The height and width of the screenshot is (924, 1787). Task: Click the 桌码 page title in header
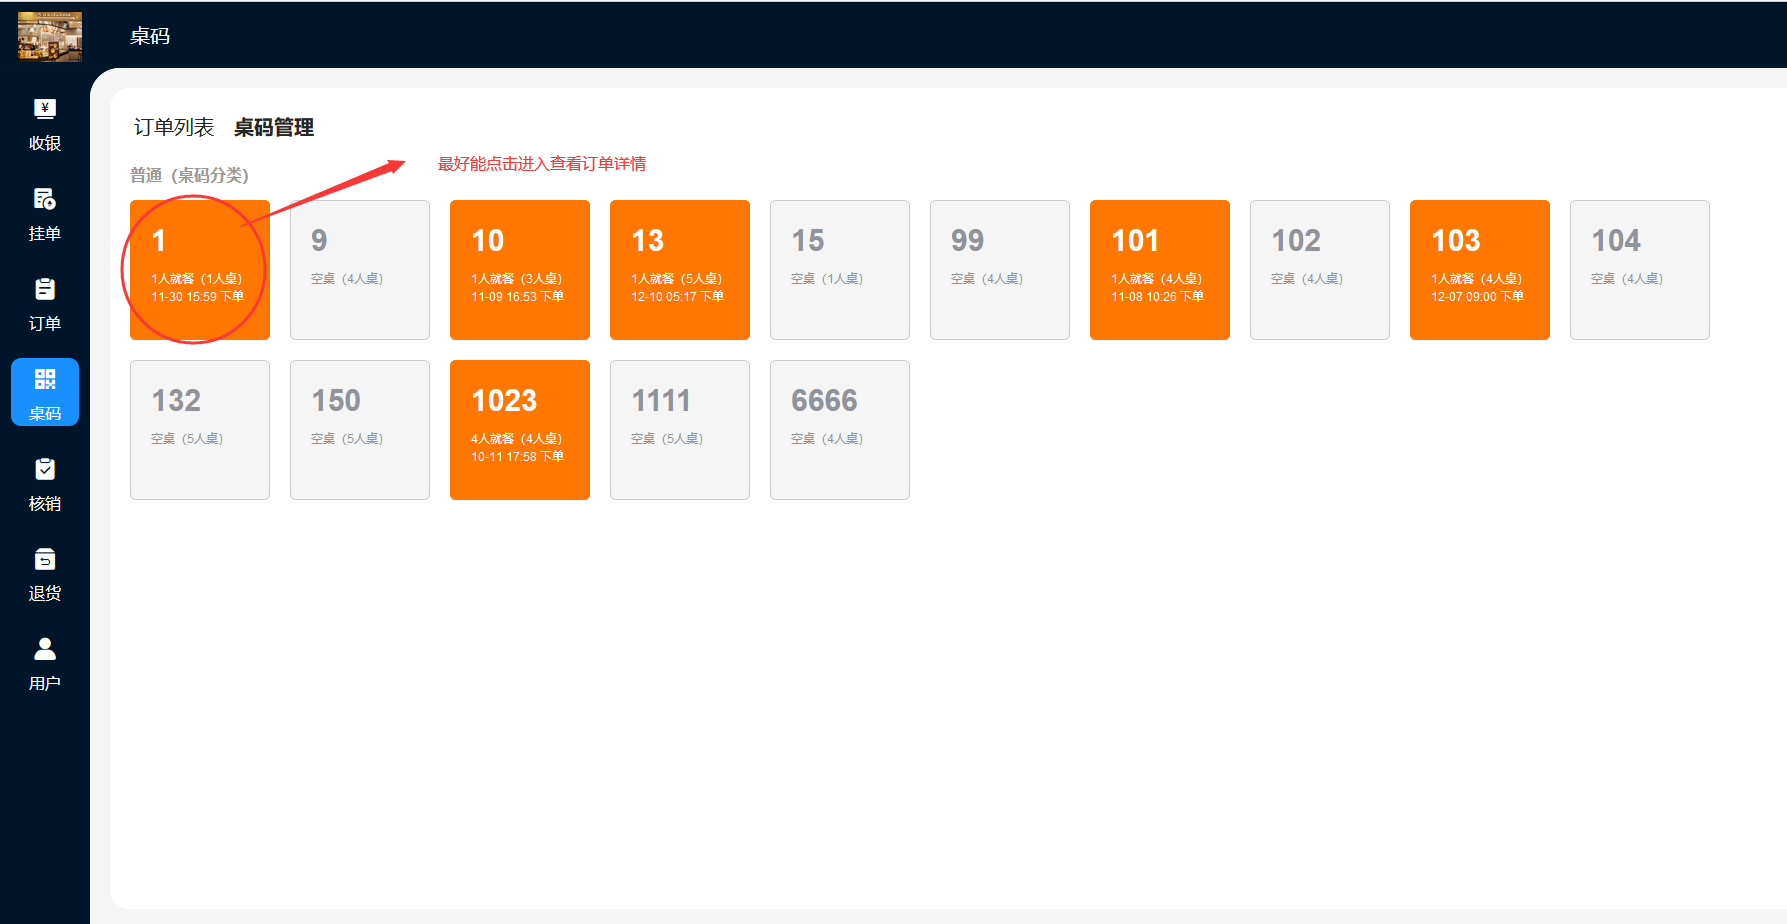click(150, 36)
